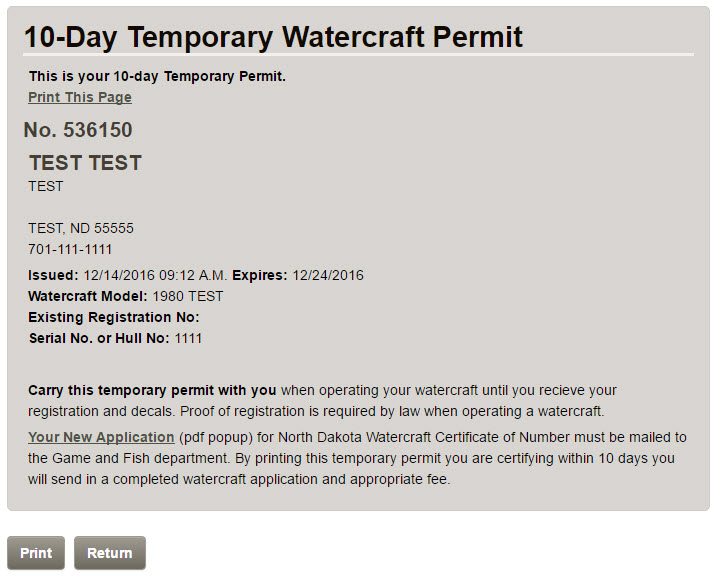The width and height of the screenshot is (721, 586).
Task: Click the Serial No. or Hull No label
Action: 99,339
